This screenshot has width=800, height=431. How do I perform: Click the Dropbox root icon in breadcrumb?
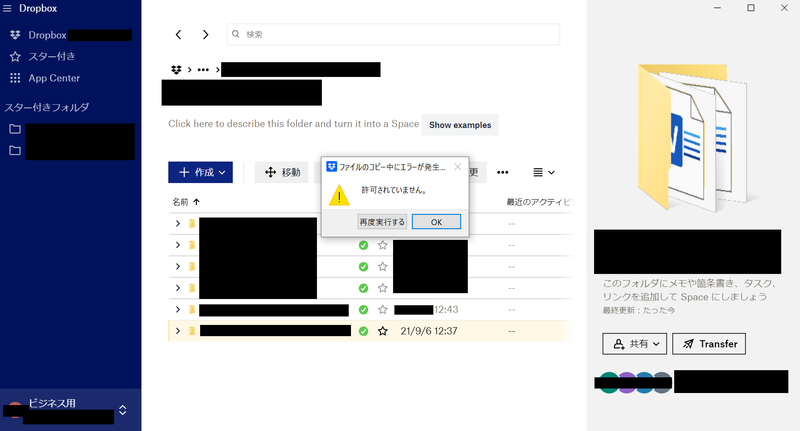click(176, 70)
